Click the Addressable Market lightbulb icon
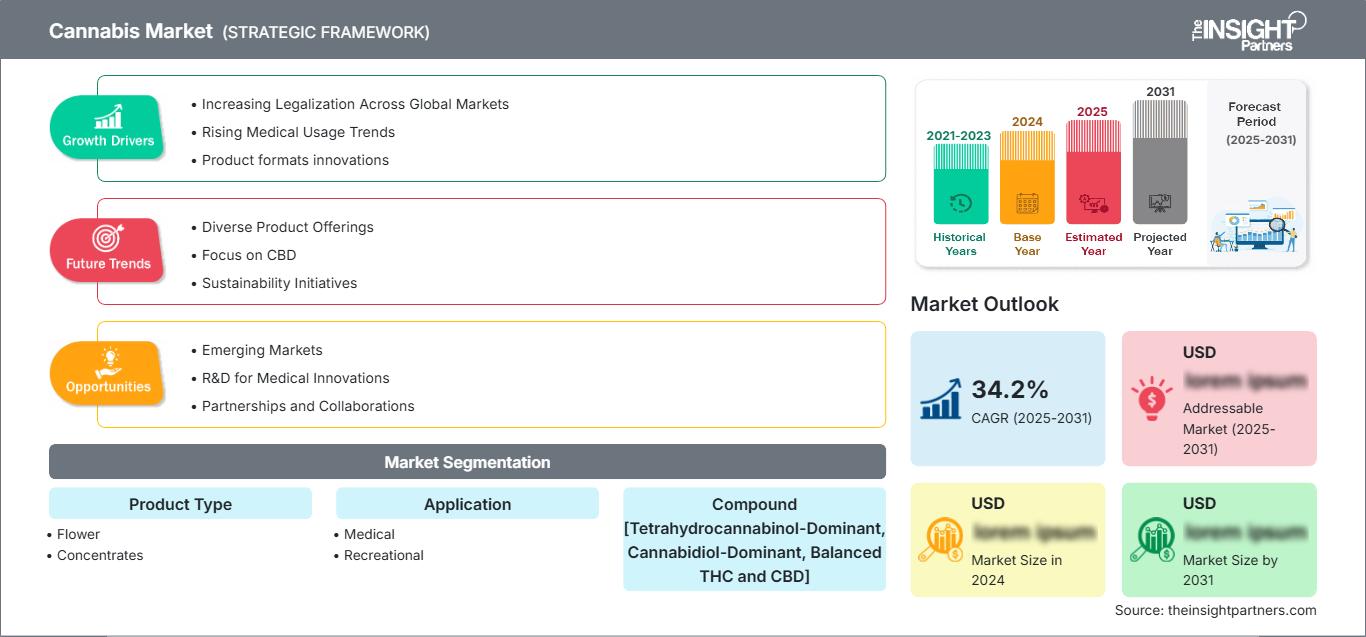Screen dimensions: 1366x637 (x=1152, y=398)
